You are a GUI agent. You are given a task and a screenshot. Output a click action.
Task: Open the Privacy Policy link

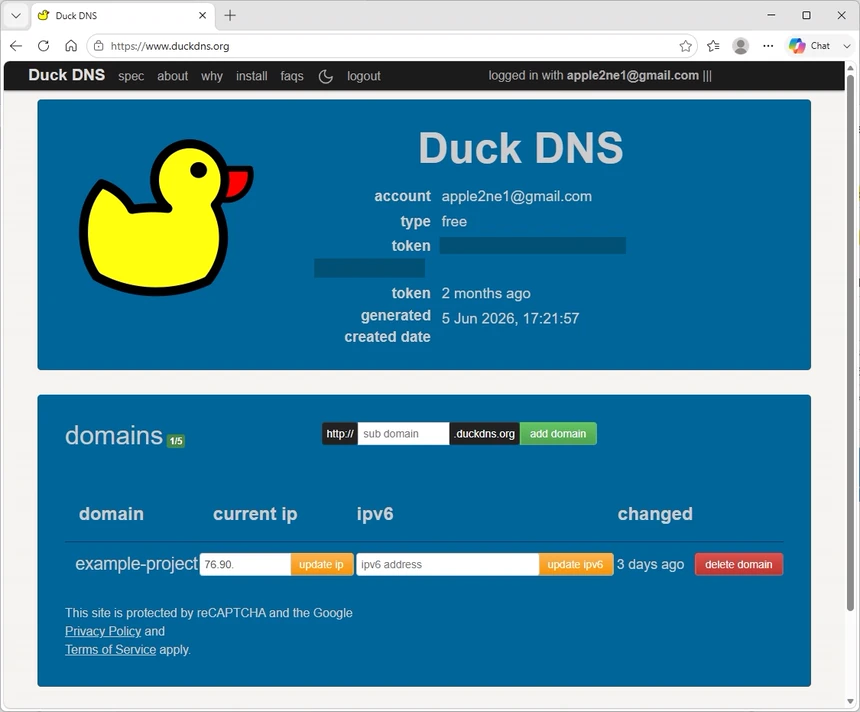pyautogui.click(x=103, y=631)
